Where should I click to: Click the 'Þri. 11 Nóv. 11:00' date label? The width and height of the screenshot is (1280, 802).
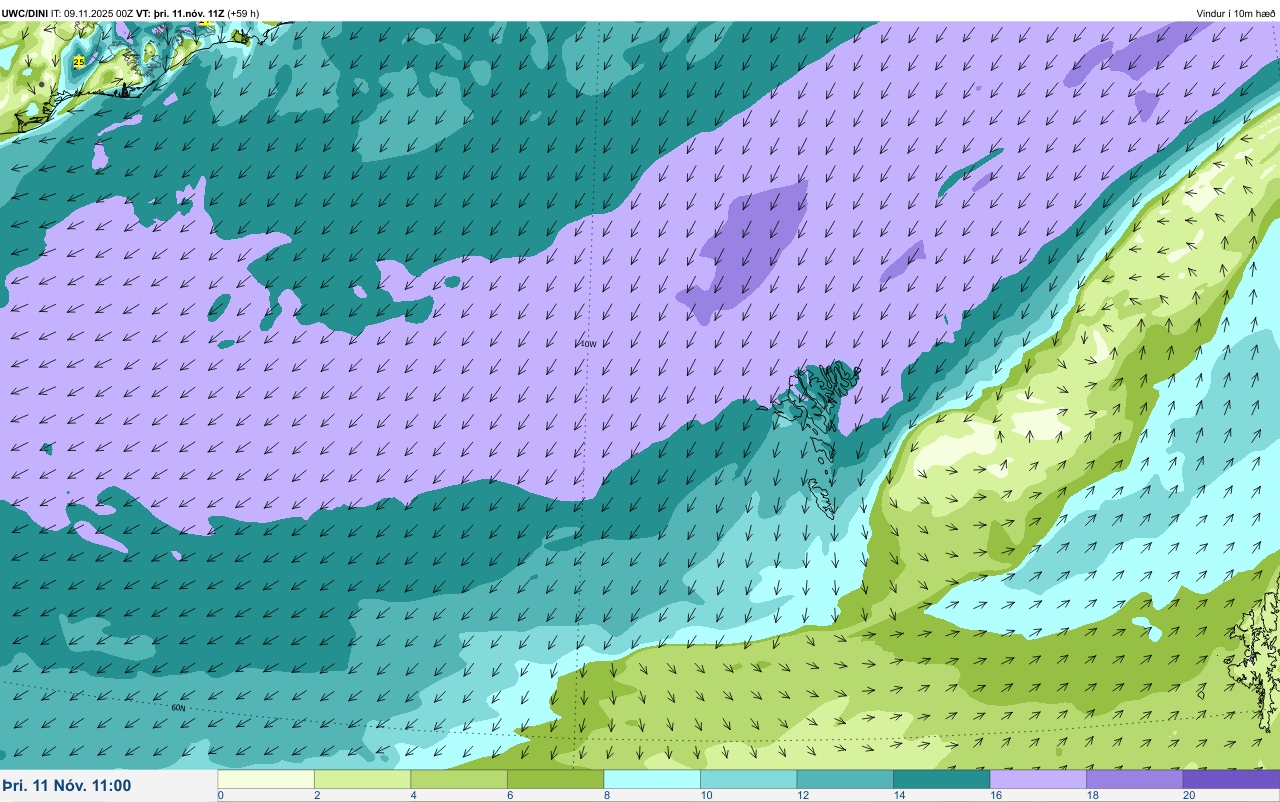(x=67, y=786)
